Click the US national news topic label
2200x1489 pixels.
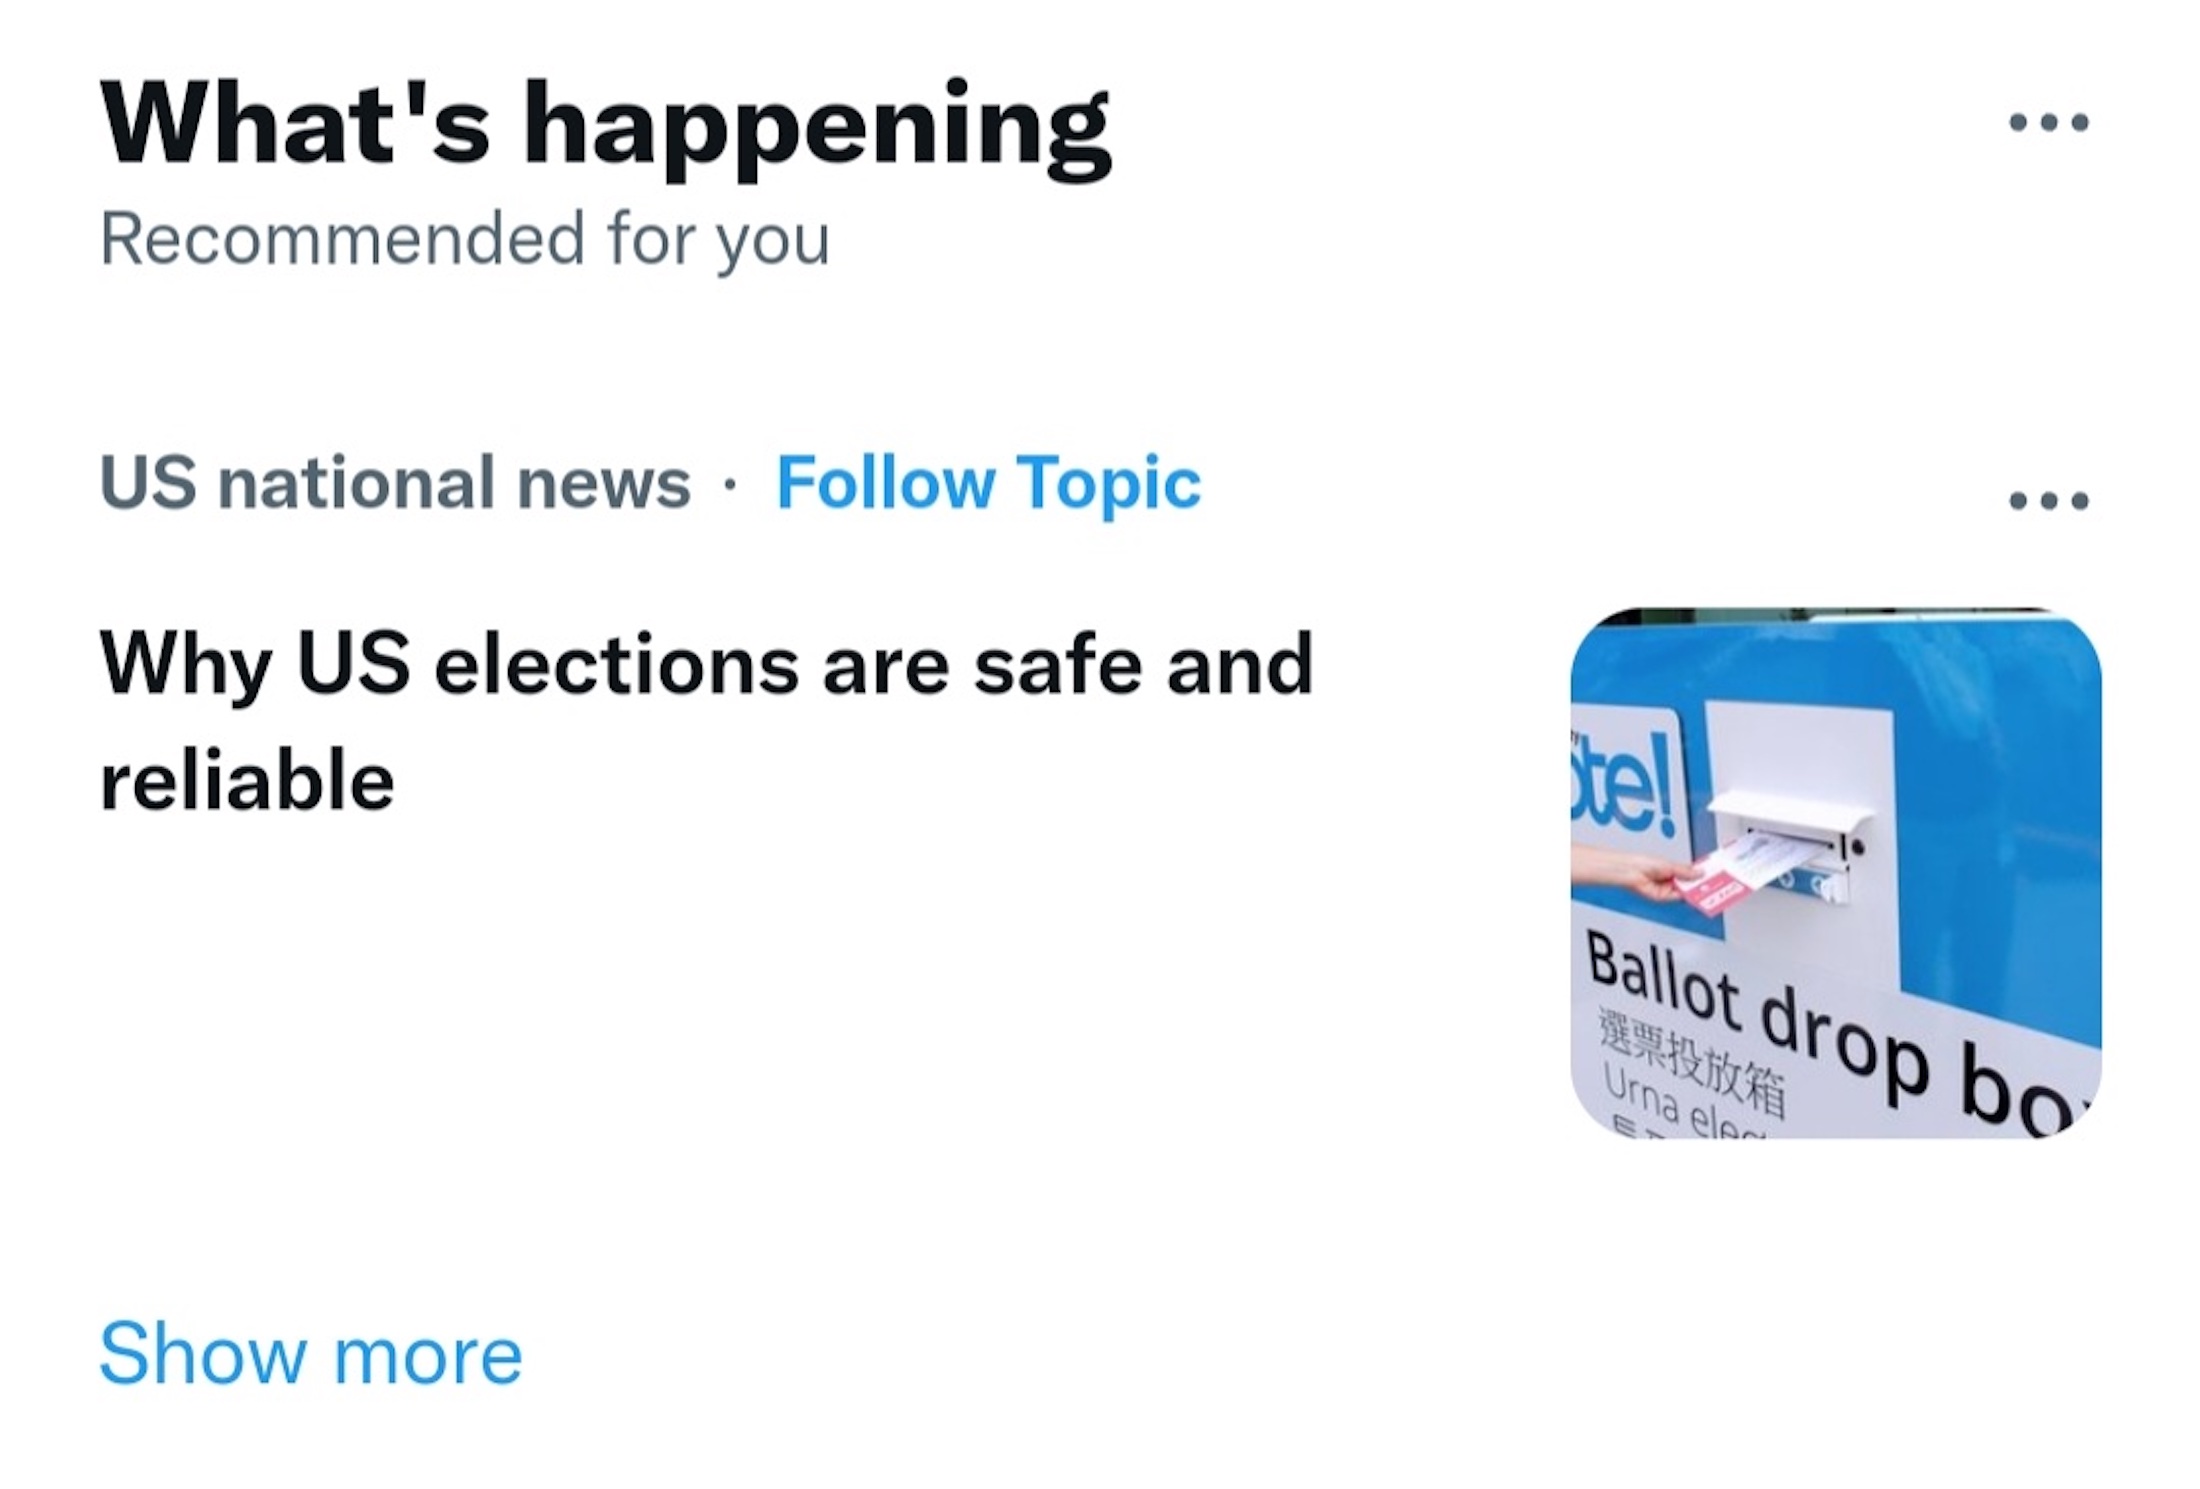coord(395,484)
